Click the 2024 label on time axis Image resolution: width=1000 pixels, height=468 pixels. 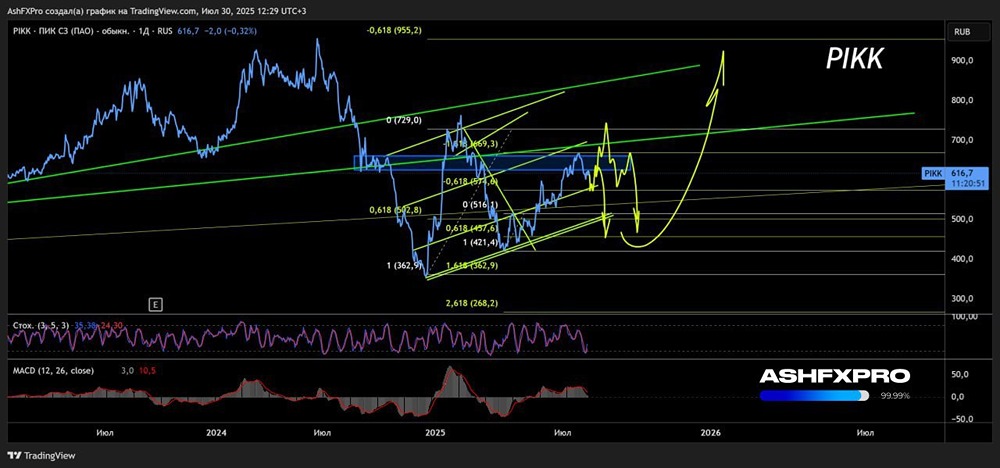pos(217,432)
